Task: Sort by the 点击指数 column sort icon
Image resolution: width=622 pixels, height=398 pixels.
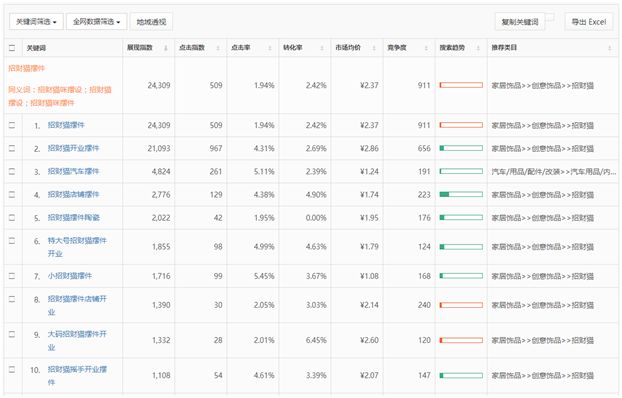Action: coord(218,48)
